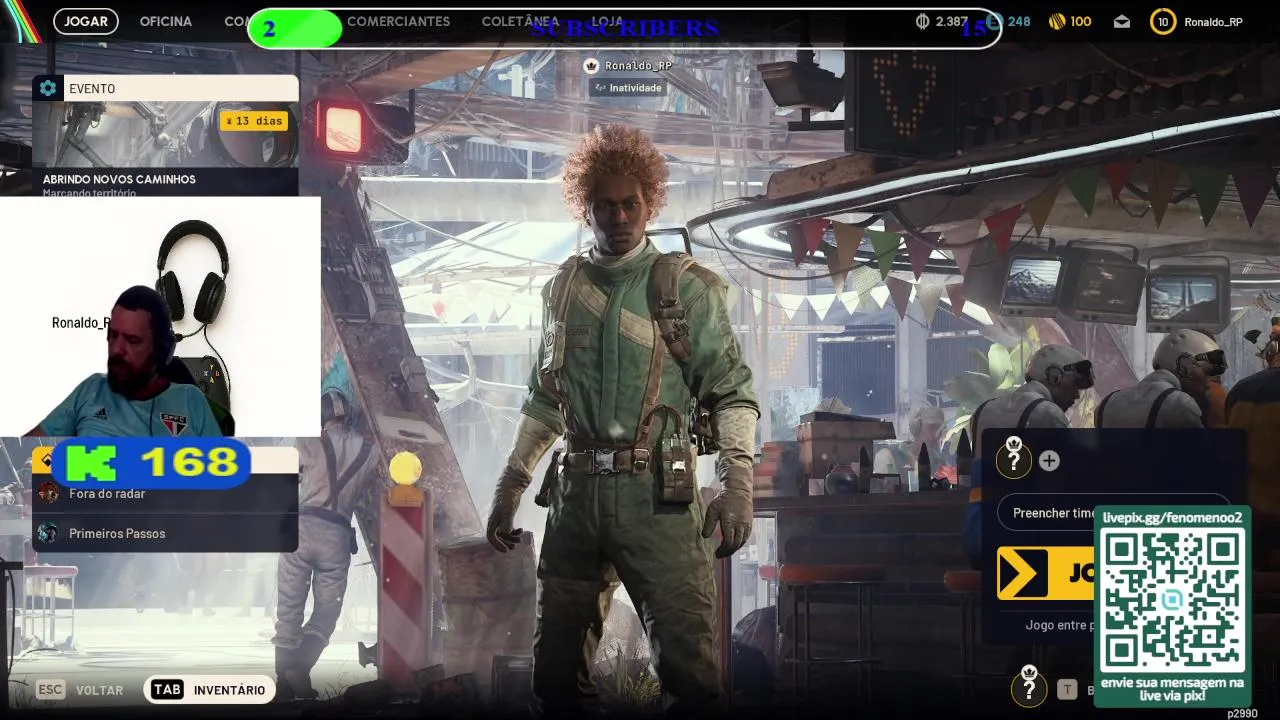Image resolution: width=1280 pixels, height=720 pixels.
Task: Click the Jogo entre plataformas label
Action: click(x=1060, y=625)
